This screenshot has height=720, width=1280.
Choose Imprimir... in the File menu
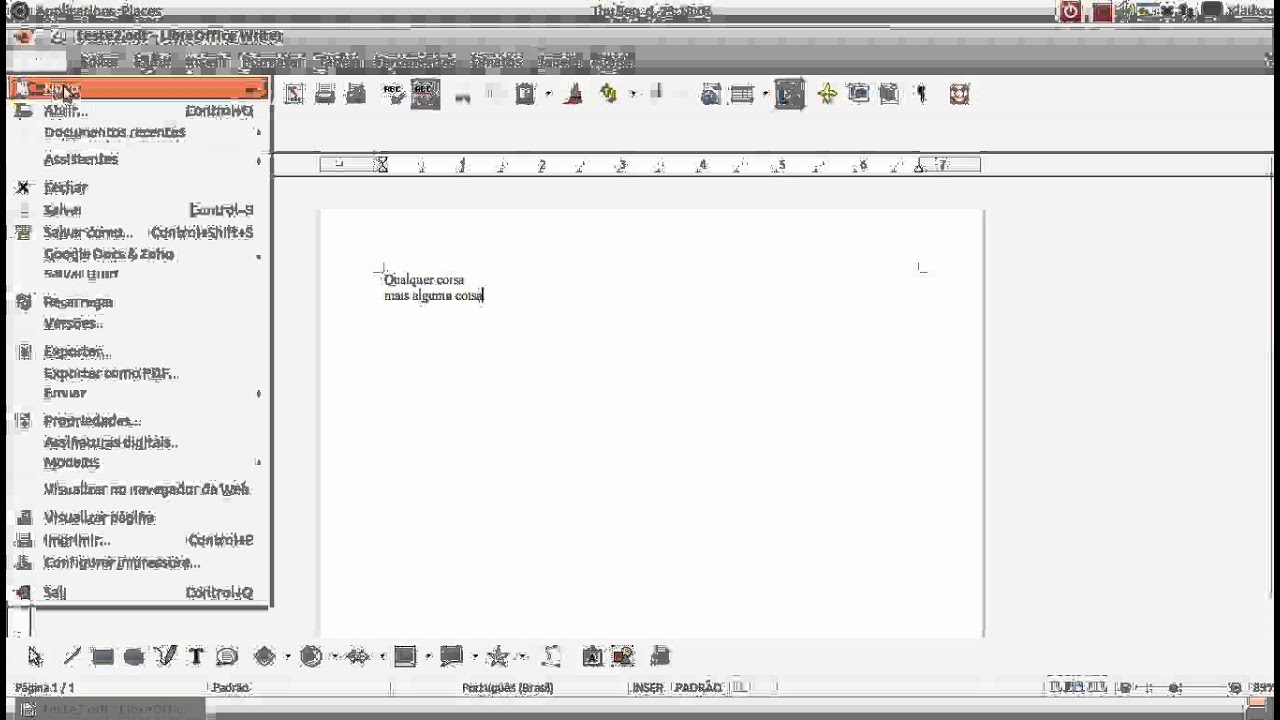(139, 540)
